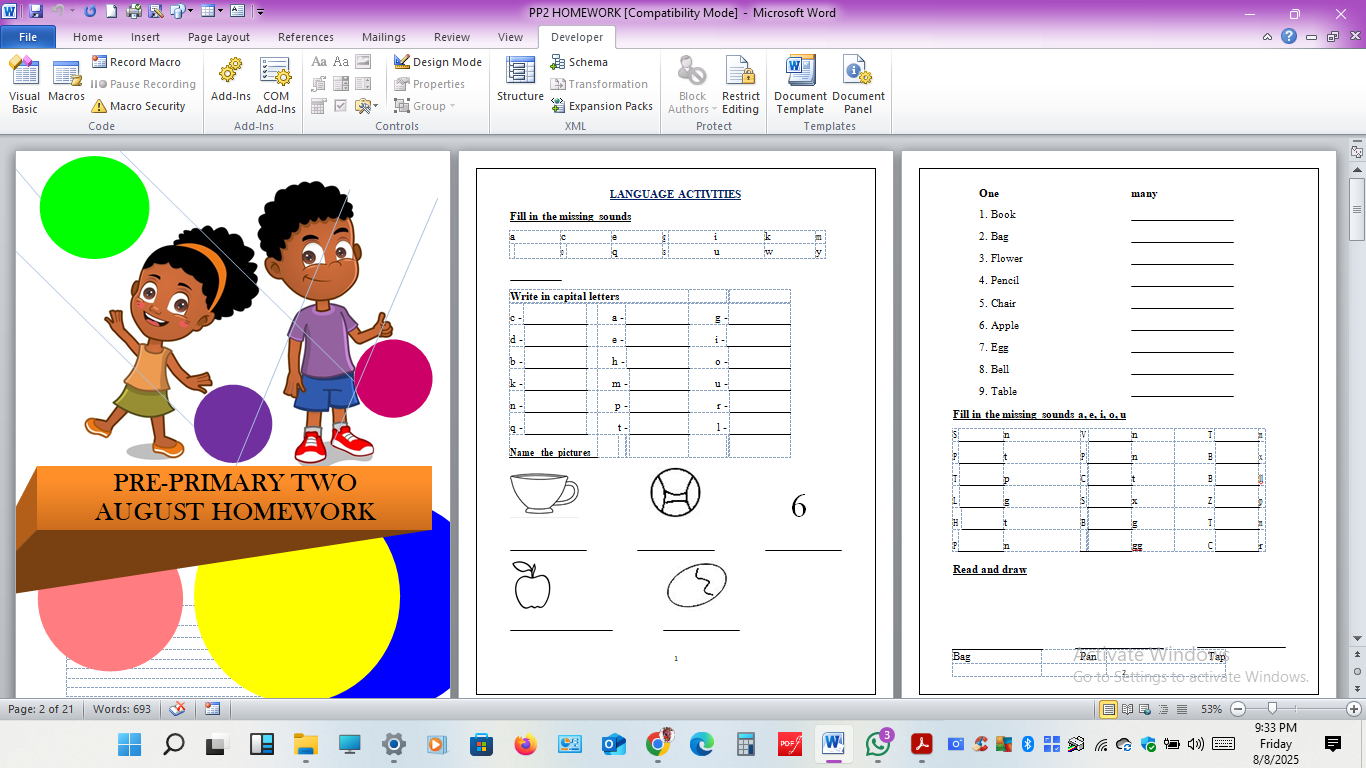Toggle Design Mode for controls

437,62
